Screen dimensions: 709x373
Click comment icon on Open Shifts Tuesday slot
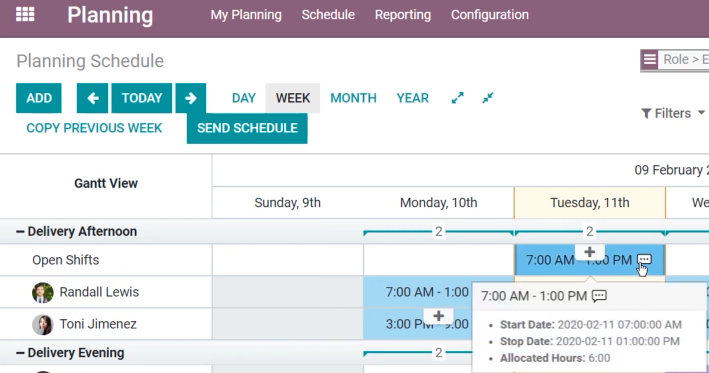pyautogui.click(x=644, y=260)
